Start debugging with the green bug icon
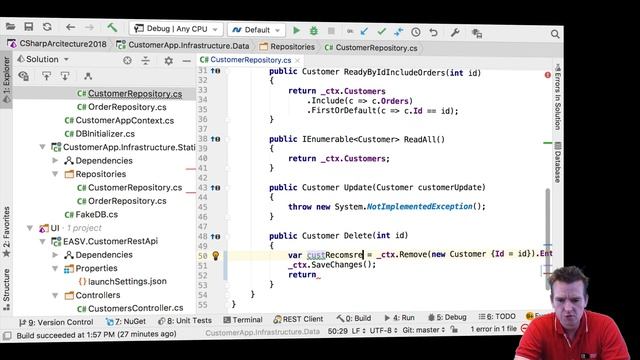This screenshot has height=360, width=640. [x=313, y=31]
